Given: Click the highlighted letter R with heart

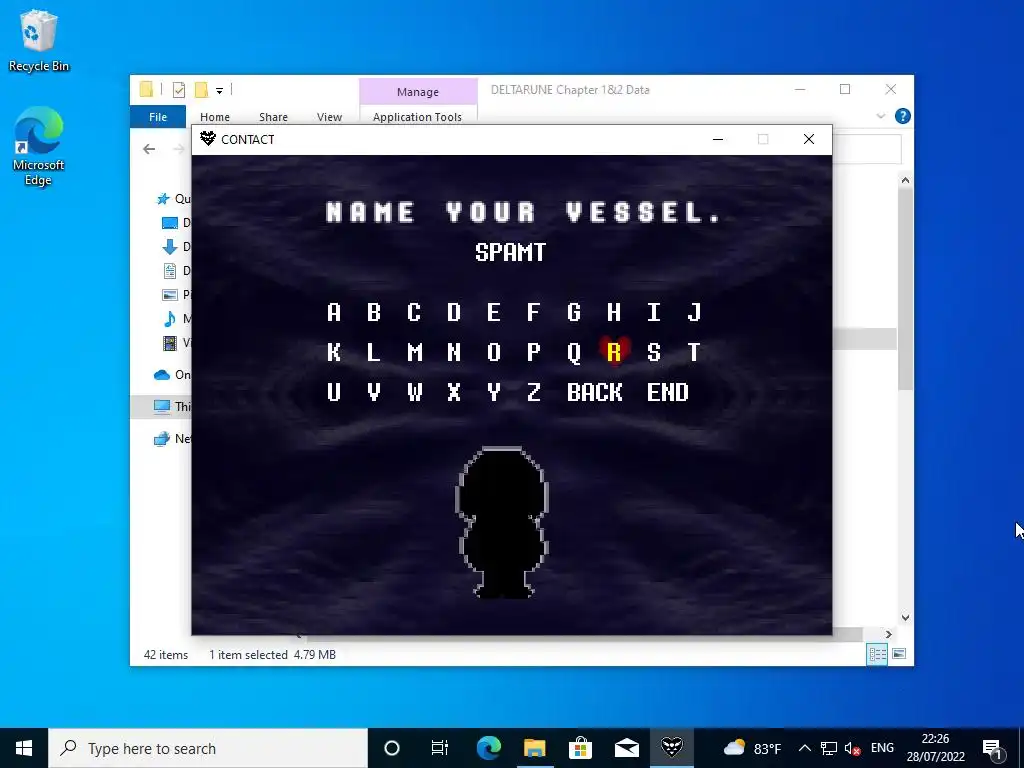Looking at the screenshot, I should [x=614, y=352].
